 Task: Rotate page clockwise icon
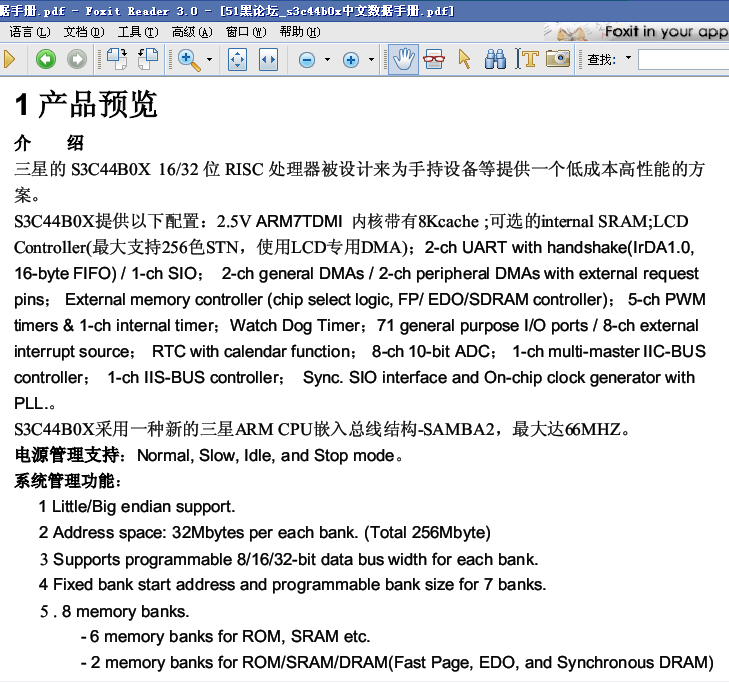tap(117, 60)
